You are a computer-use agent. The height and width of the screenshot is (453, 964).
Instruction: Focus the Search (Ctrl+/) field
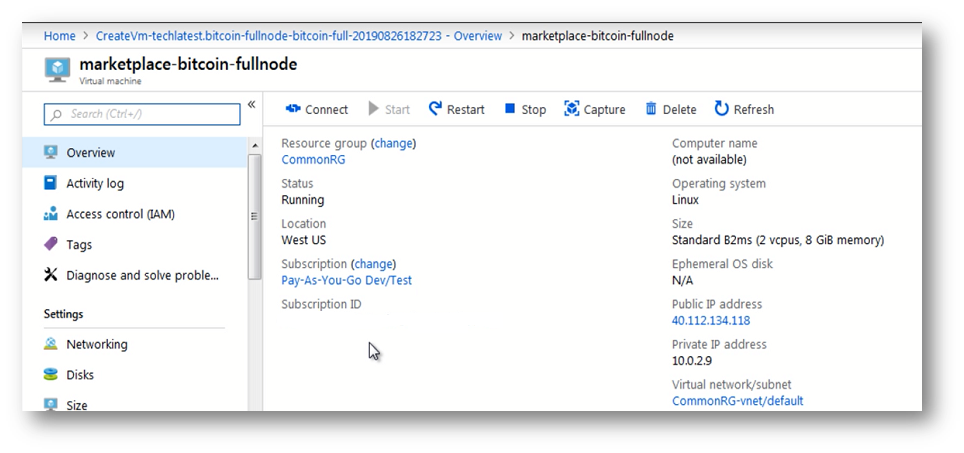click(x=142, y=114)
